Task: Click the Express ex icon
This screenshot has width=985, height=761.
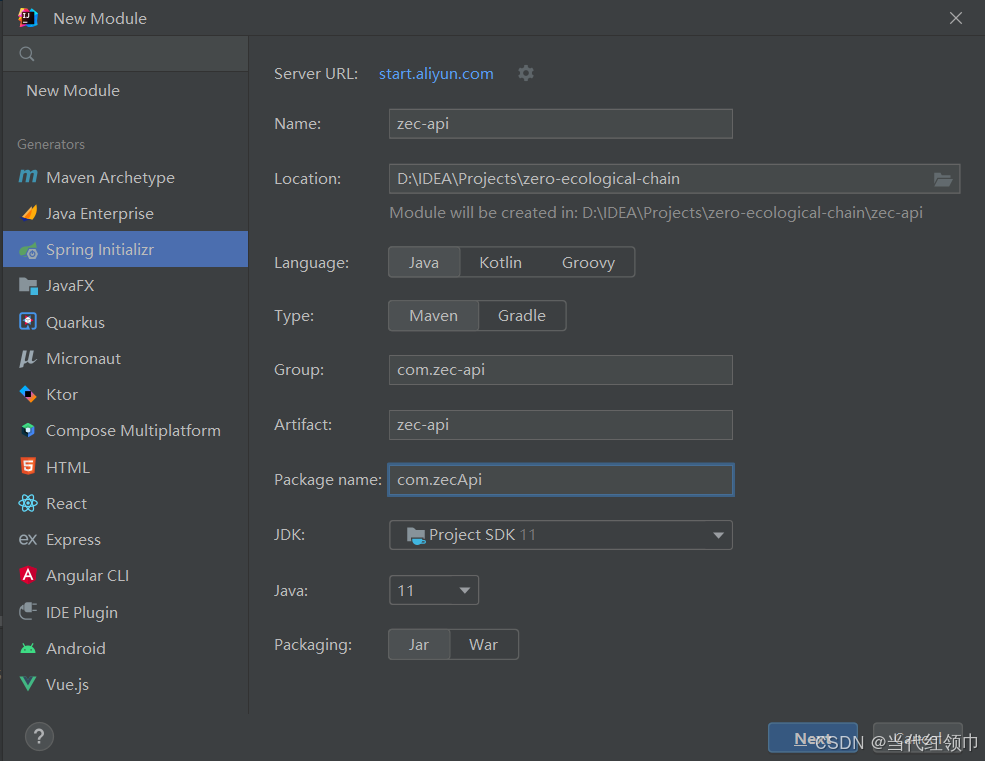Action: (28, 539)
